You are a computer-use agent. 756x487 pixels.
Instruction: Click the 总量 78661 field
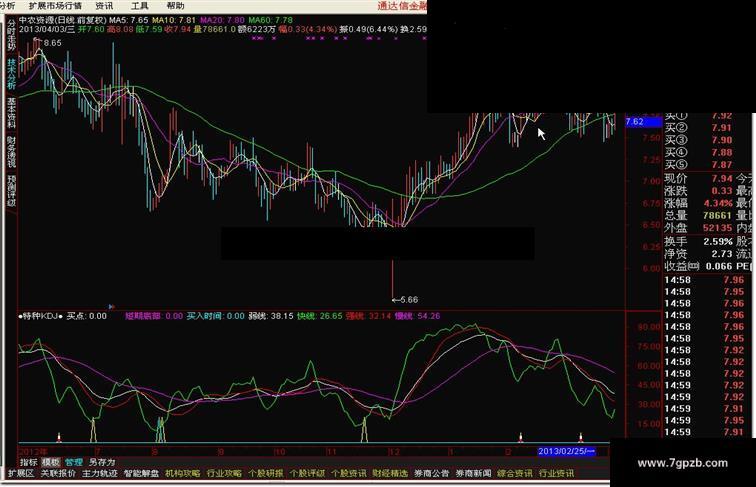698,215
